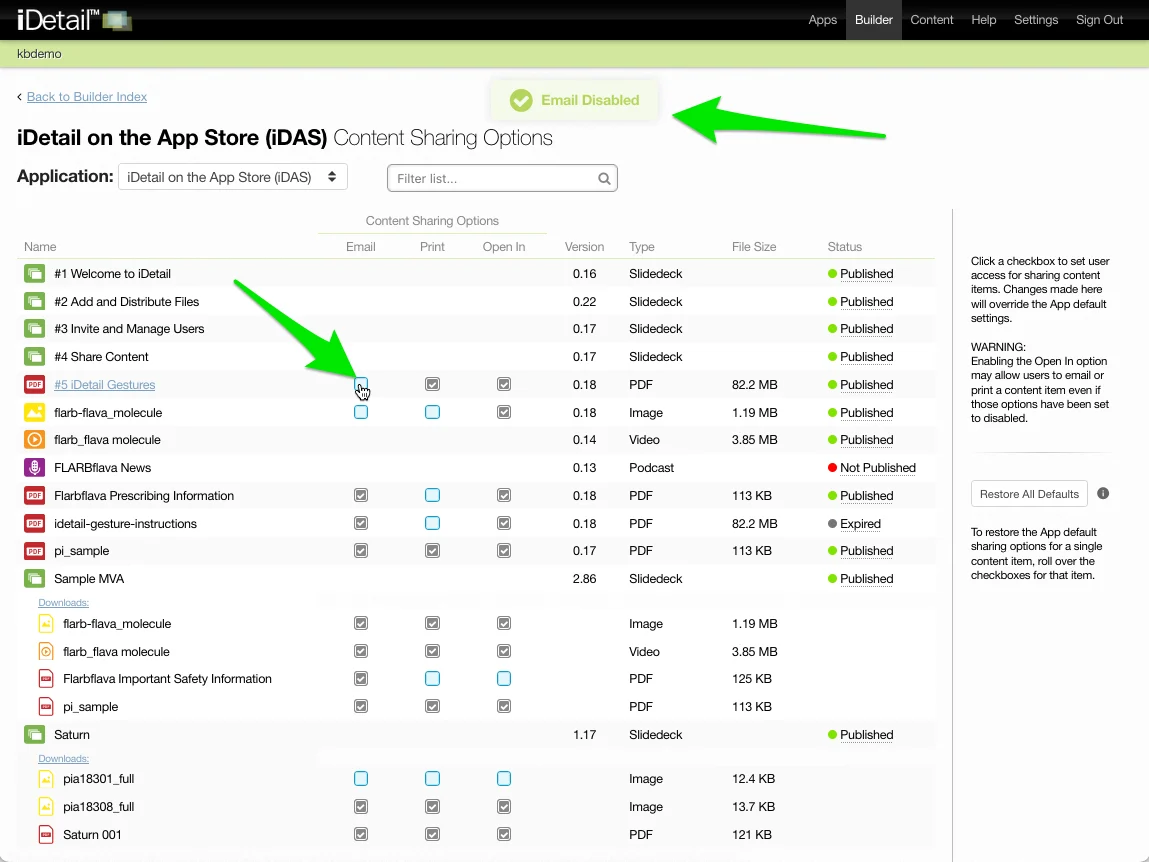Collapse the Downloads list under Sample MVA
This screenshot has height=862, width=1149.
pyautogui.click(x=63, y=603)
